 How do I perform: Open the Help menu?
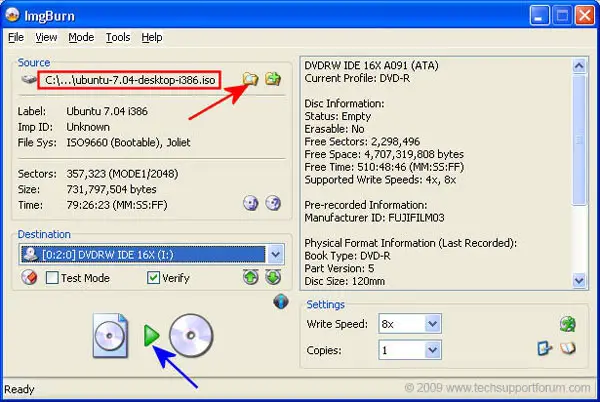(152, 37)
